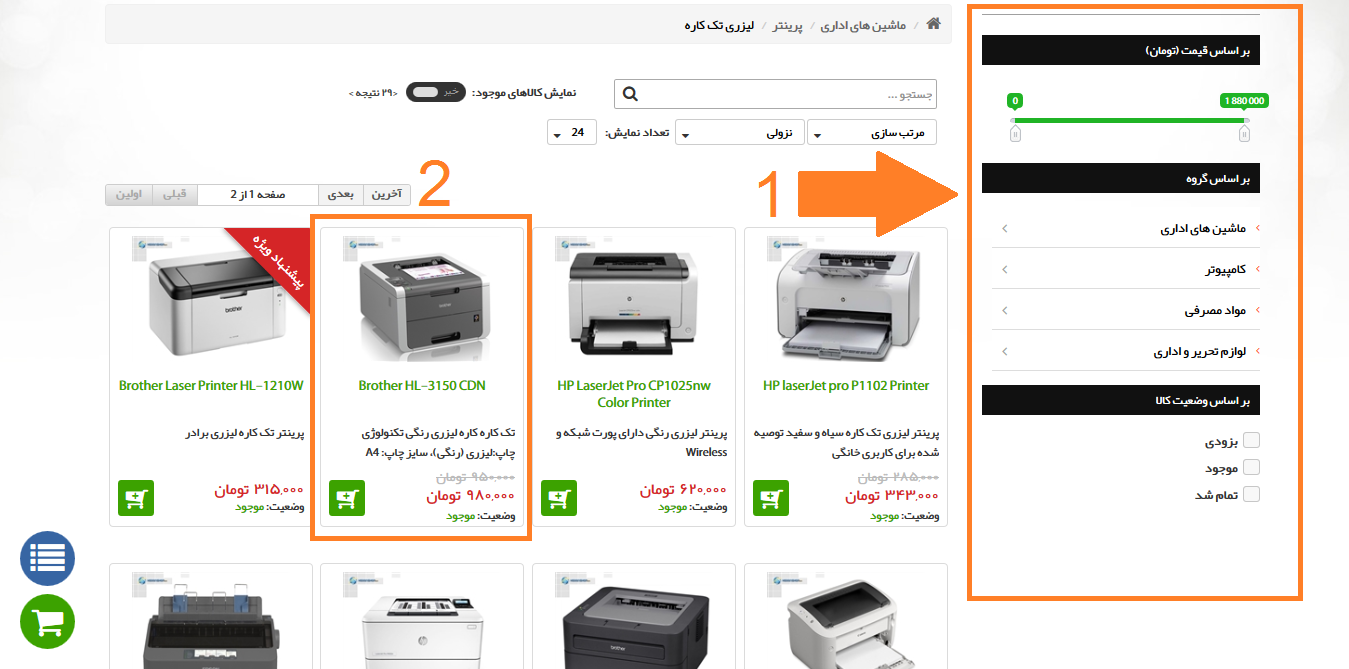Open the blue floating list menu icon
The width and height of the screenshot is (1349, 669).
point(48,557)
